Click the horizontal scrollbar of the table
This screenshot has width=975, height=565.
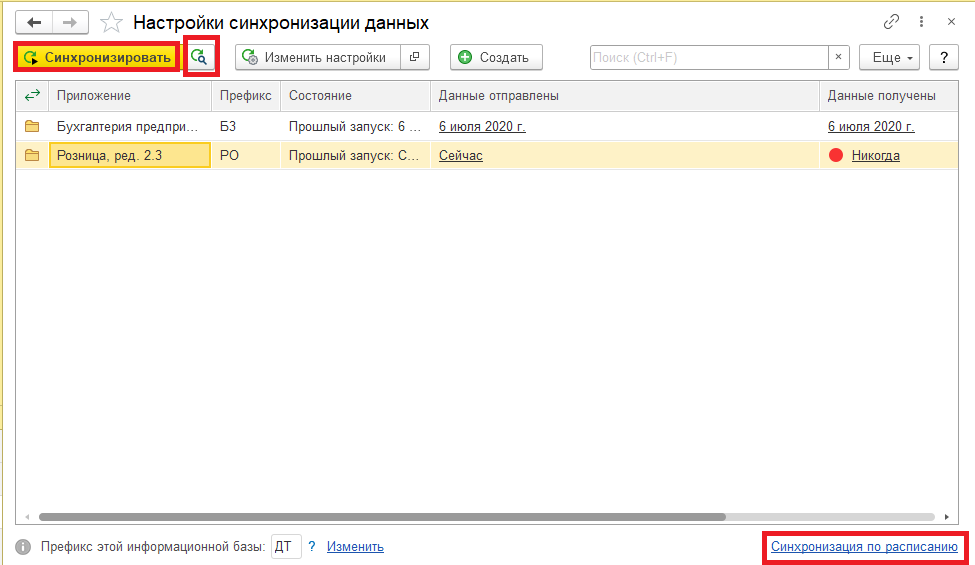(x=380, y=517)
